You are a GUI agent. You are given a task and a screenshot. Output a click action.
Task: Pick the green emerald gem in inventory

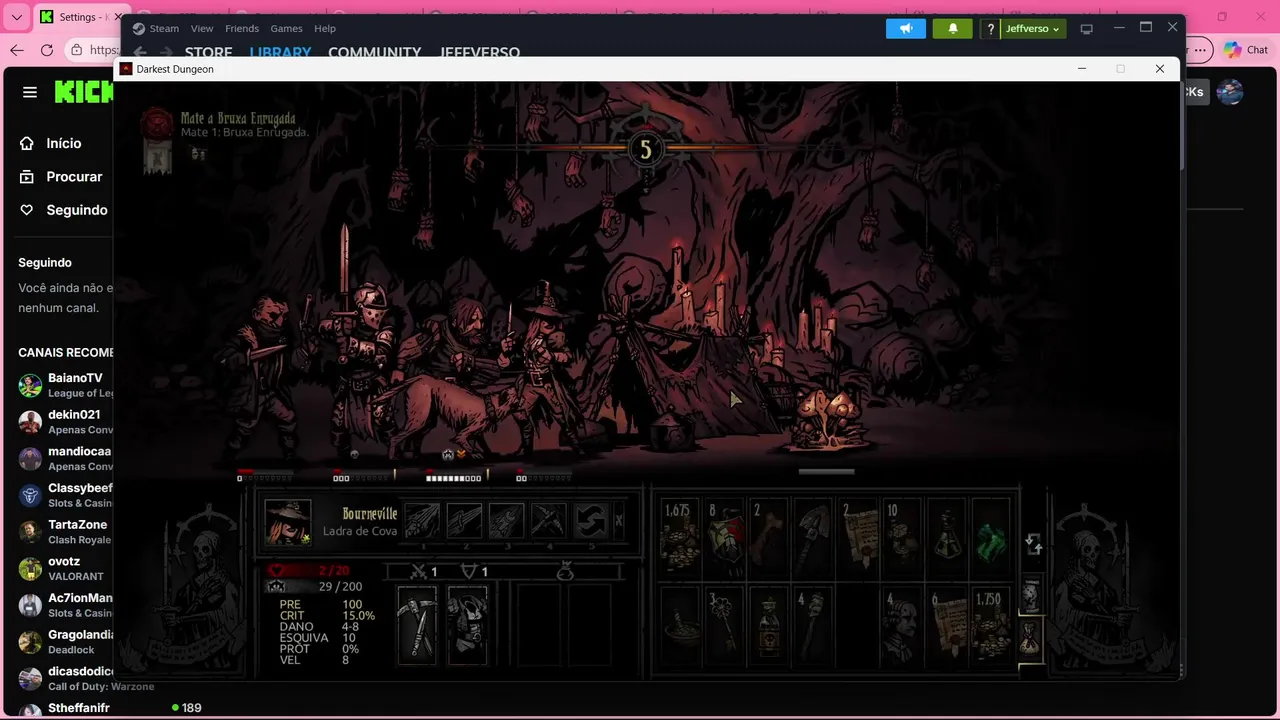[x=991, y=538]
